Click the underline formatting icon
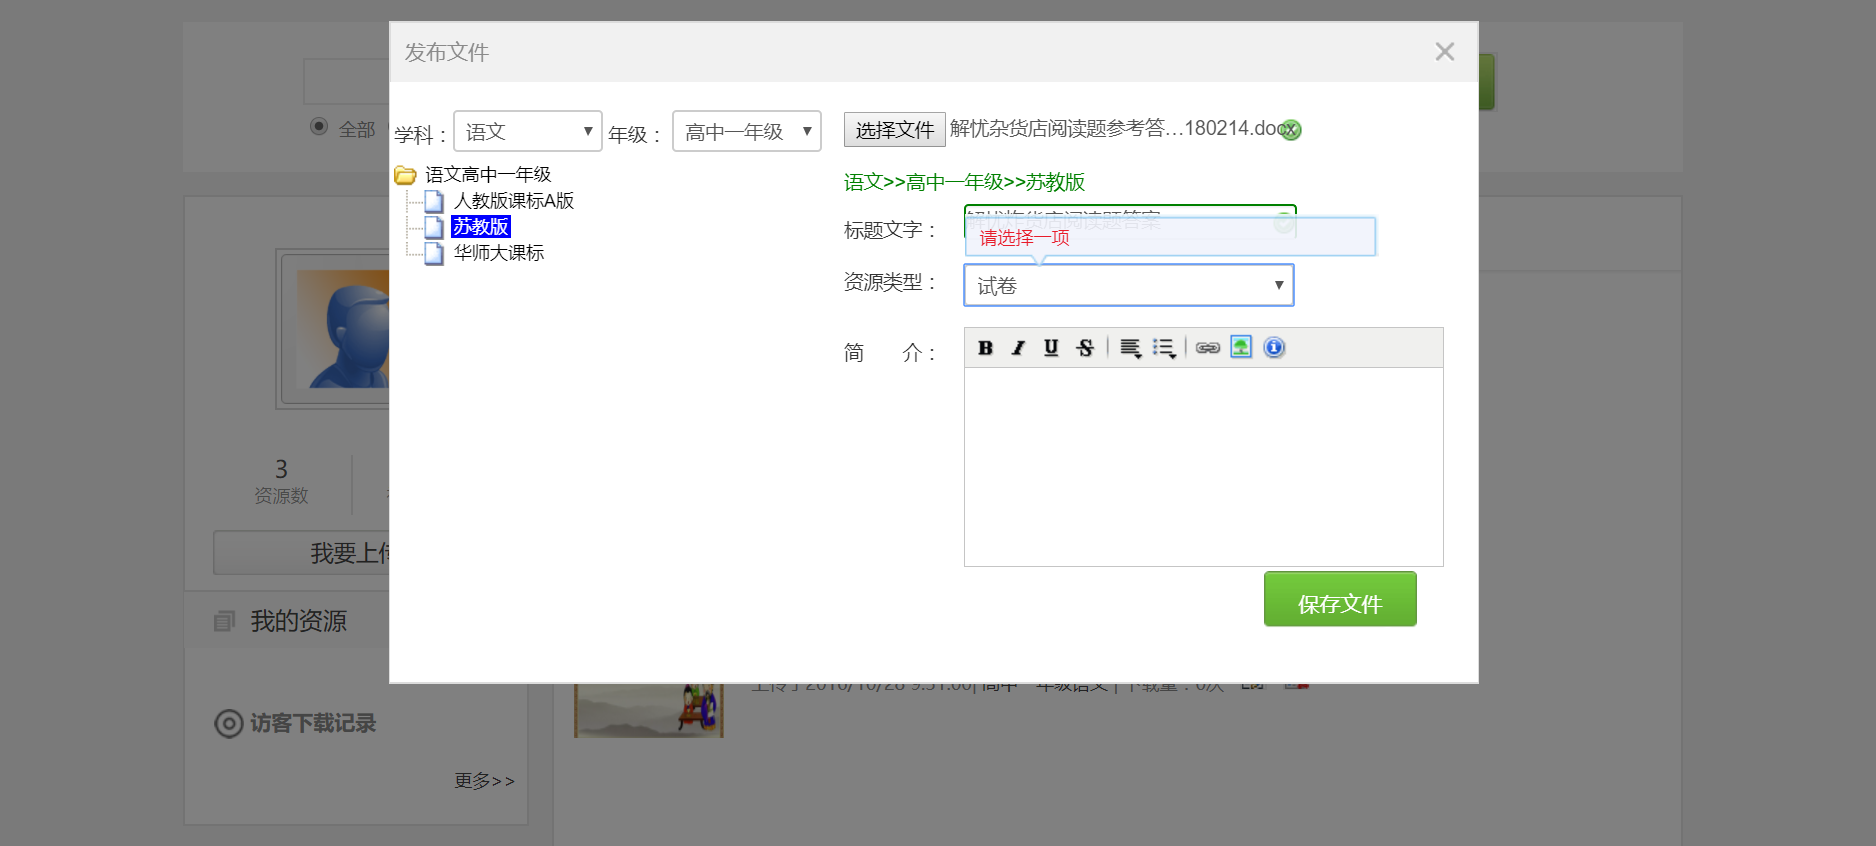The width and height of the screenshot is (1876, 846). (1051, 348)
